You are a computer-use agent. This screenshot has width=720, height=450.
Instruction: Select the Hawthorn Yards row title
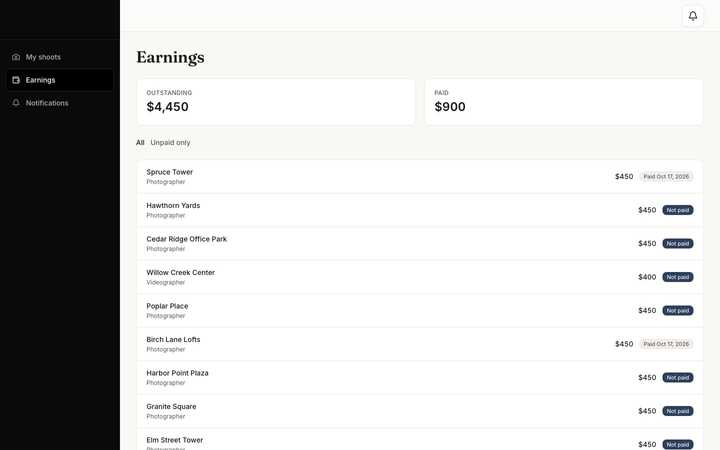click(173, 206)
